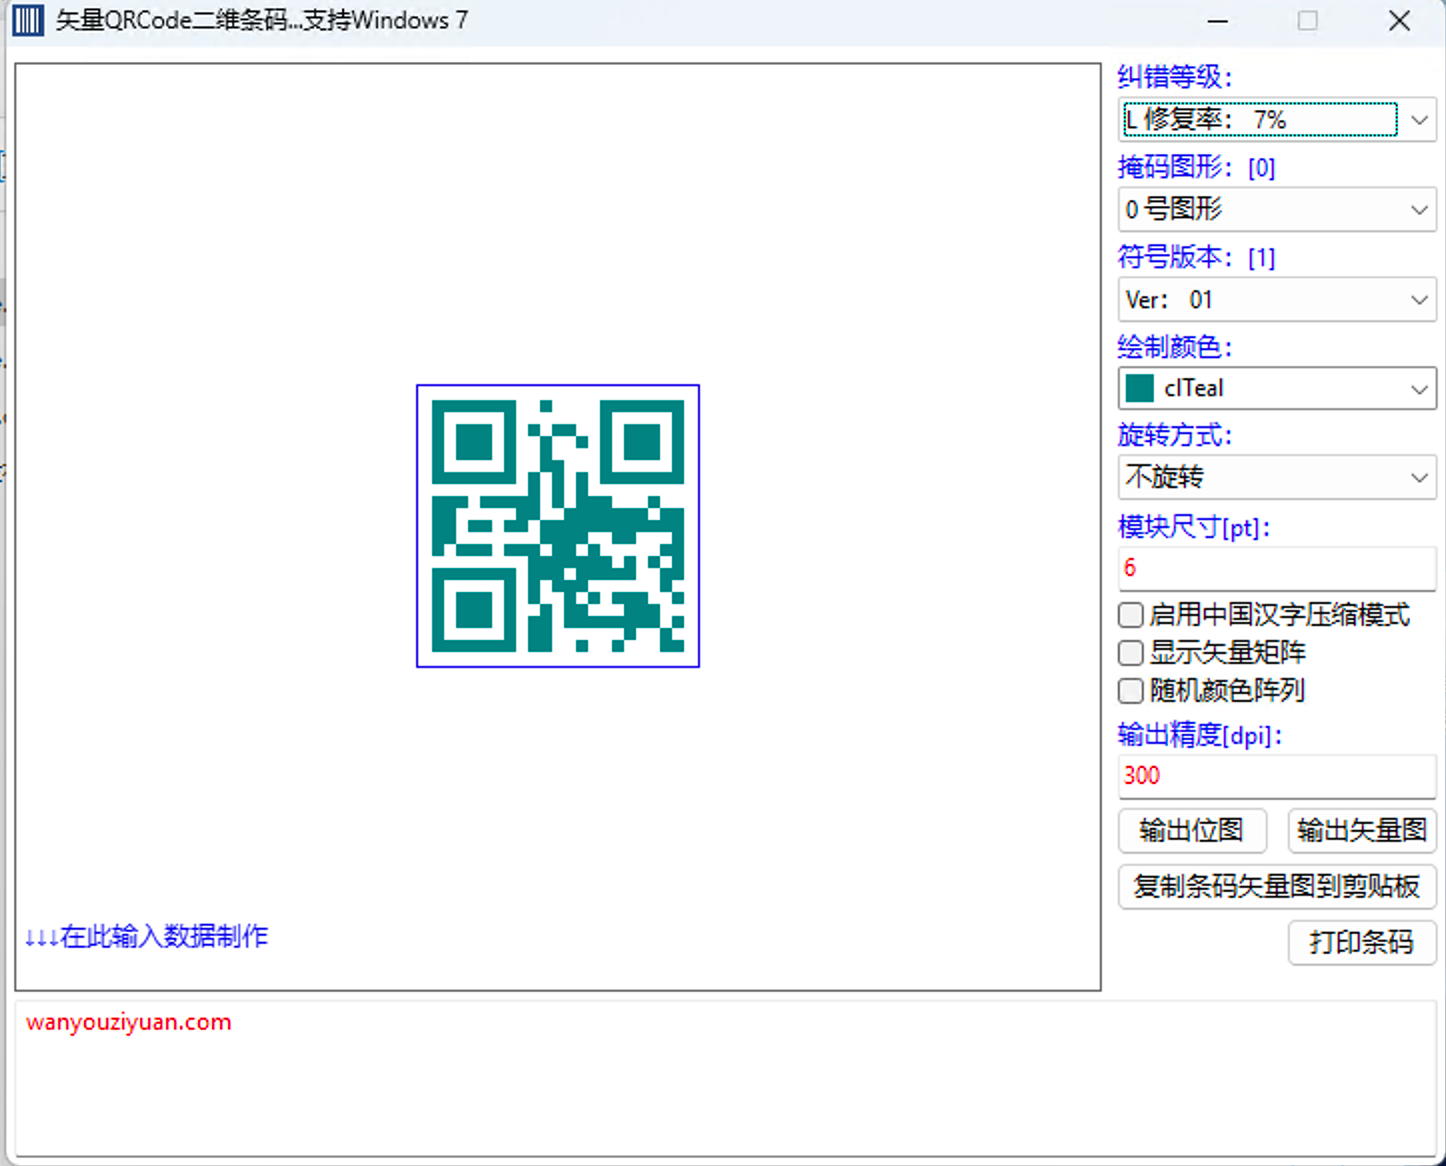The height and width of the screenshot is (1166, 1446).
Task: Click the 输出精度[dpi] label
Action: 1200,735
